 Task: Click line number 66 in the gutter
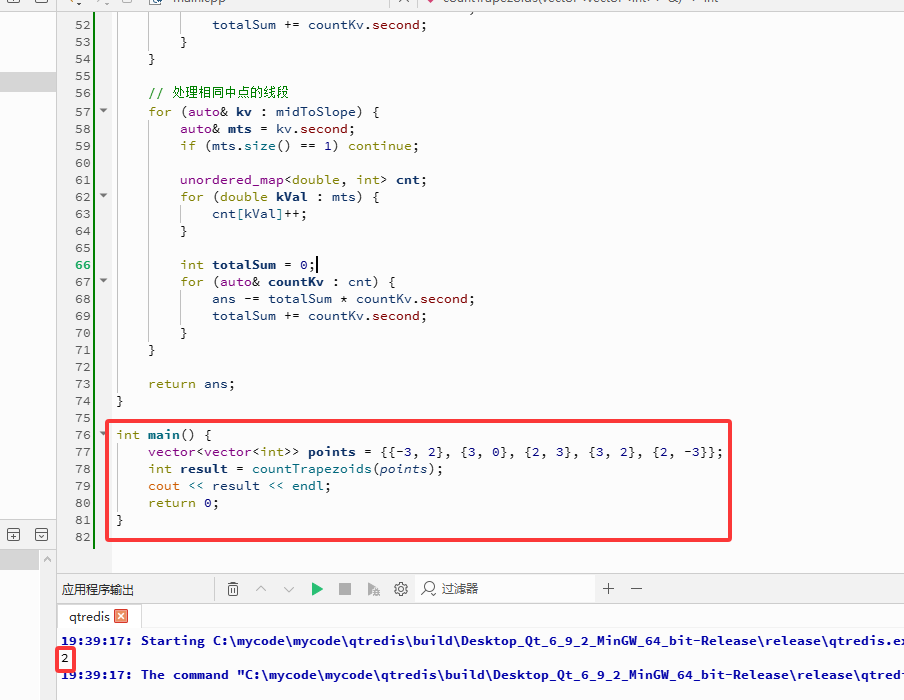coord(83,265)
